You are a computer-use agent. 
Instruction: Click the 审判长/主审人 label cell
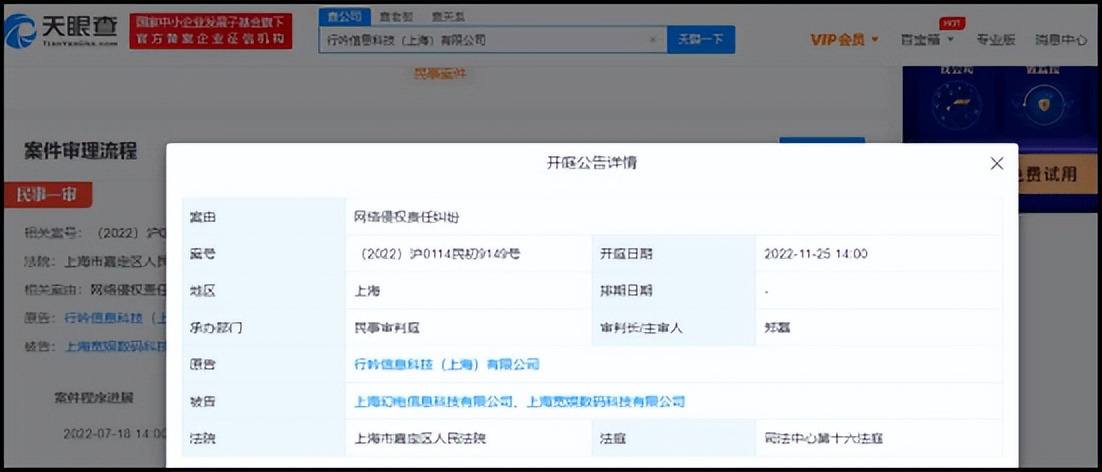673,327
